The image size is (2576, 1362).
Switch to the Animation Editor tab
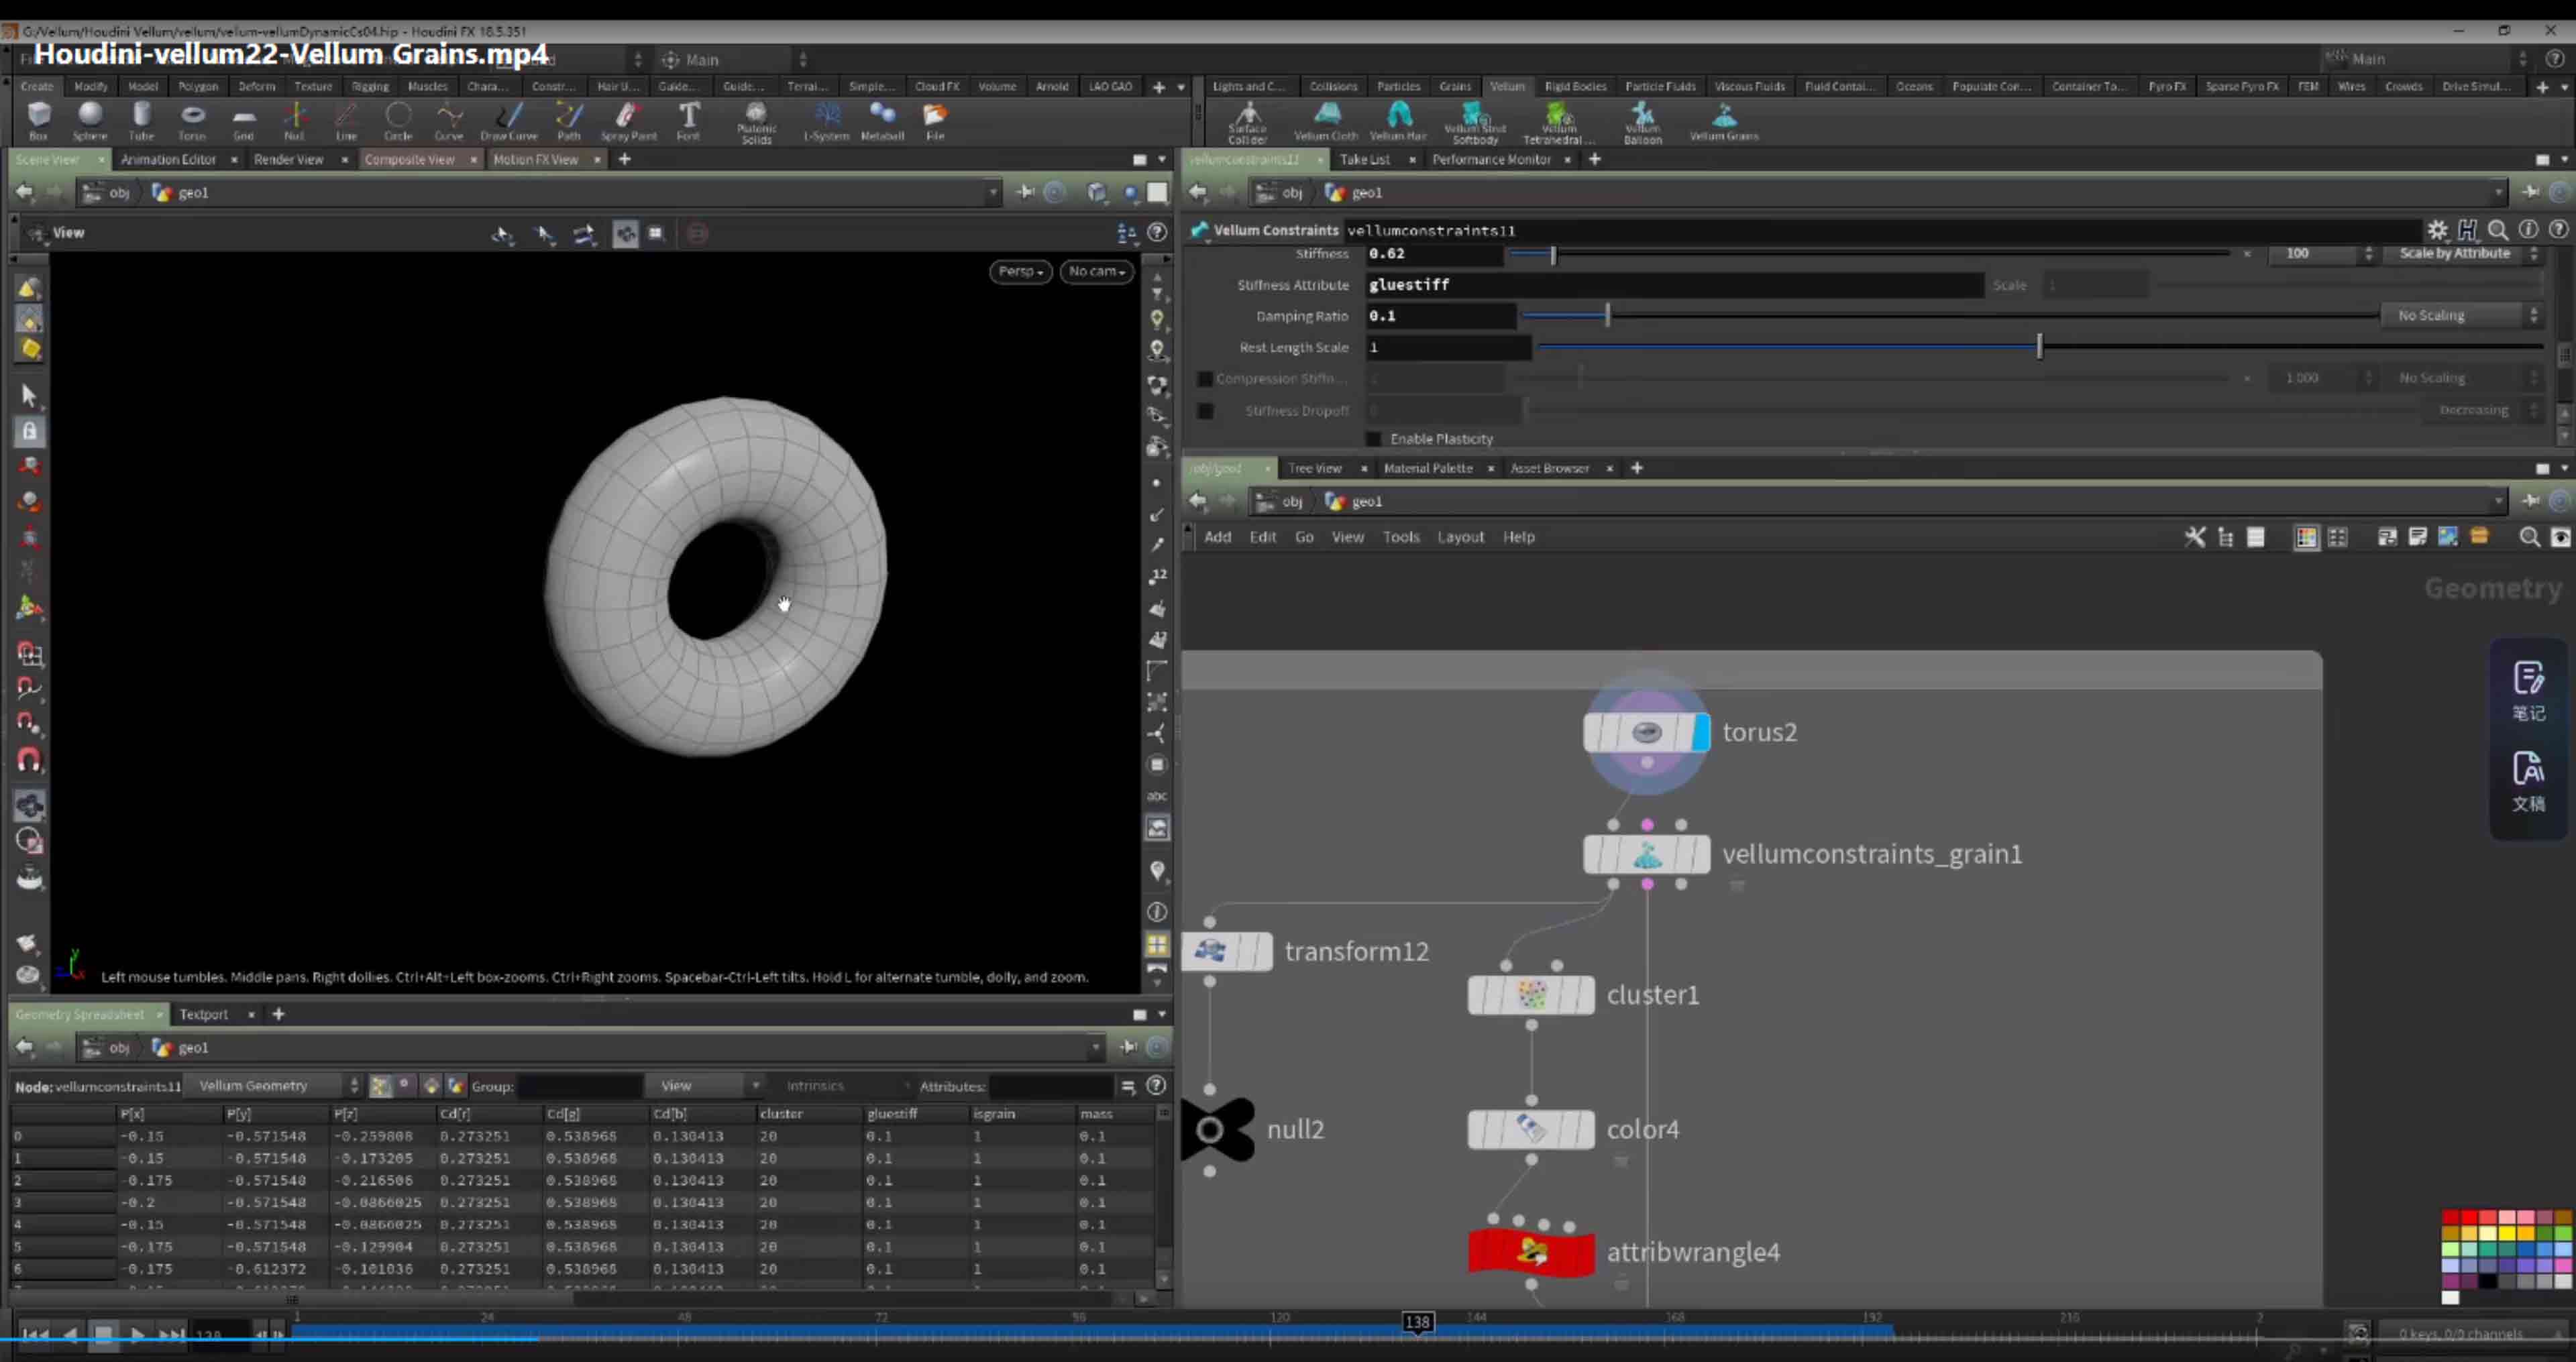coord(168,159)
